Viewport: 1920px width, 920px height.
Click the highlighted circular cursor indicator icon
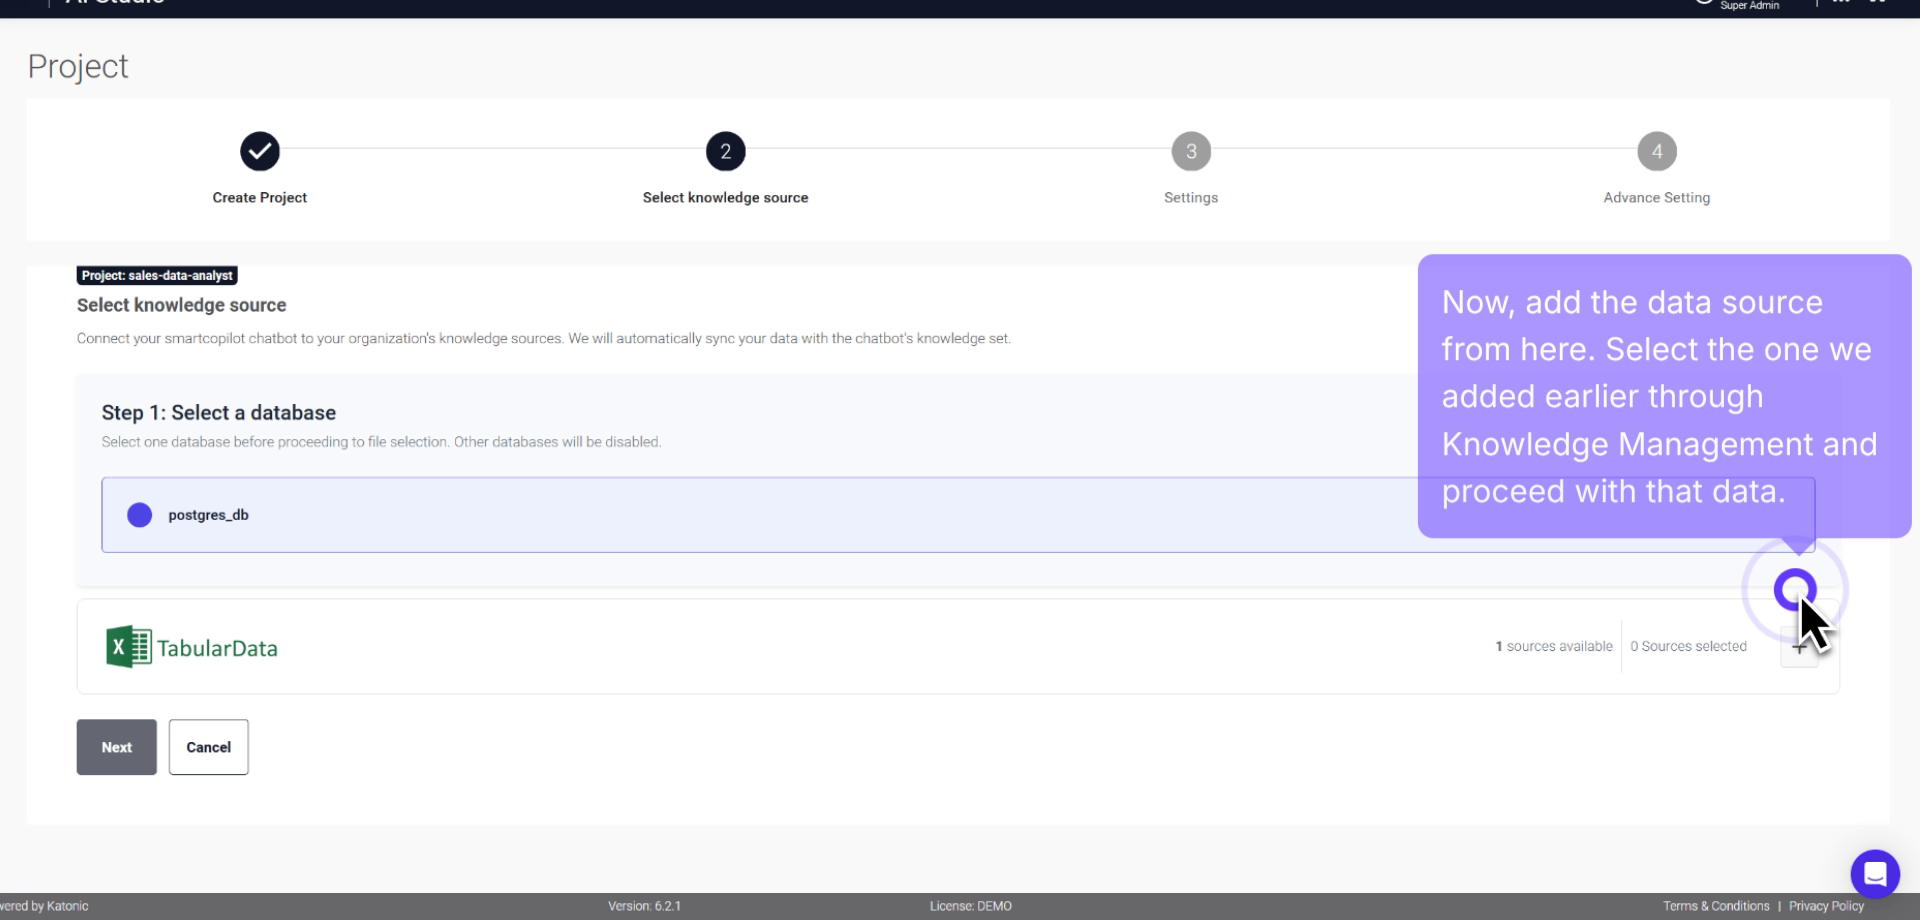click(1796, 590)
